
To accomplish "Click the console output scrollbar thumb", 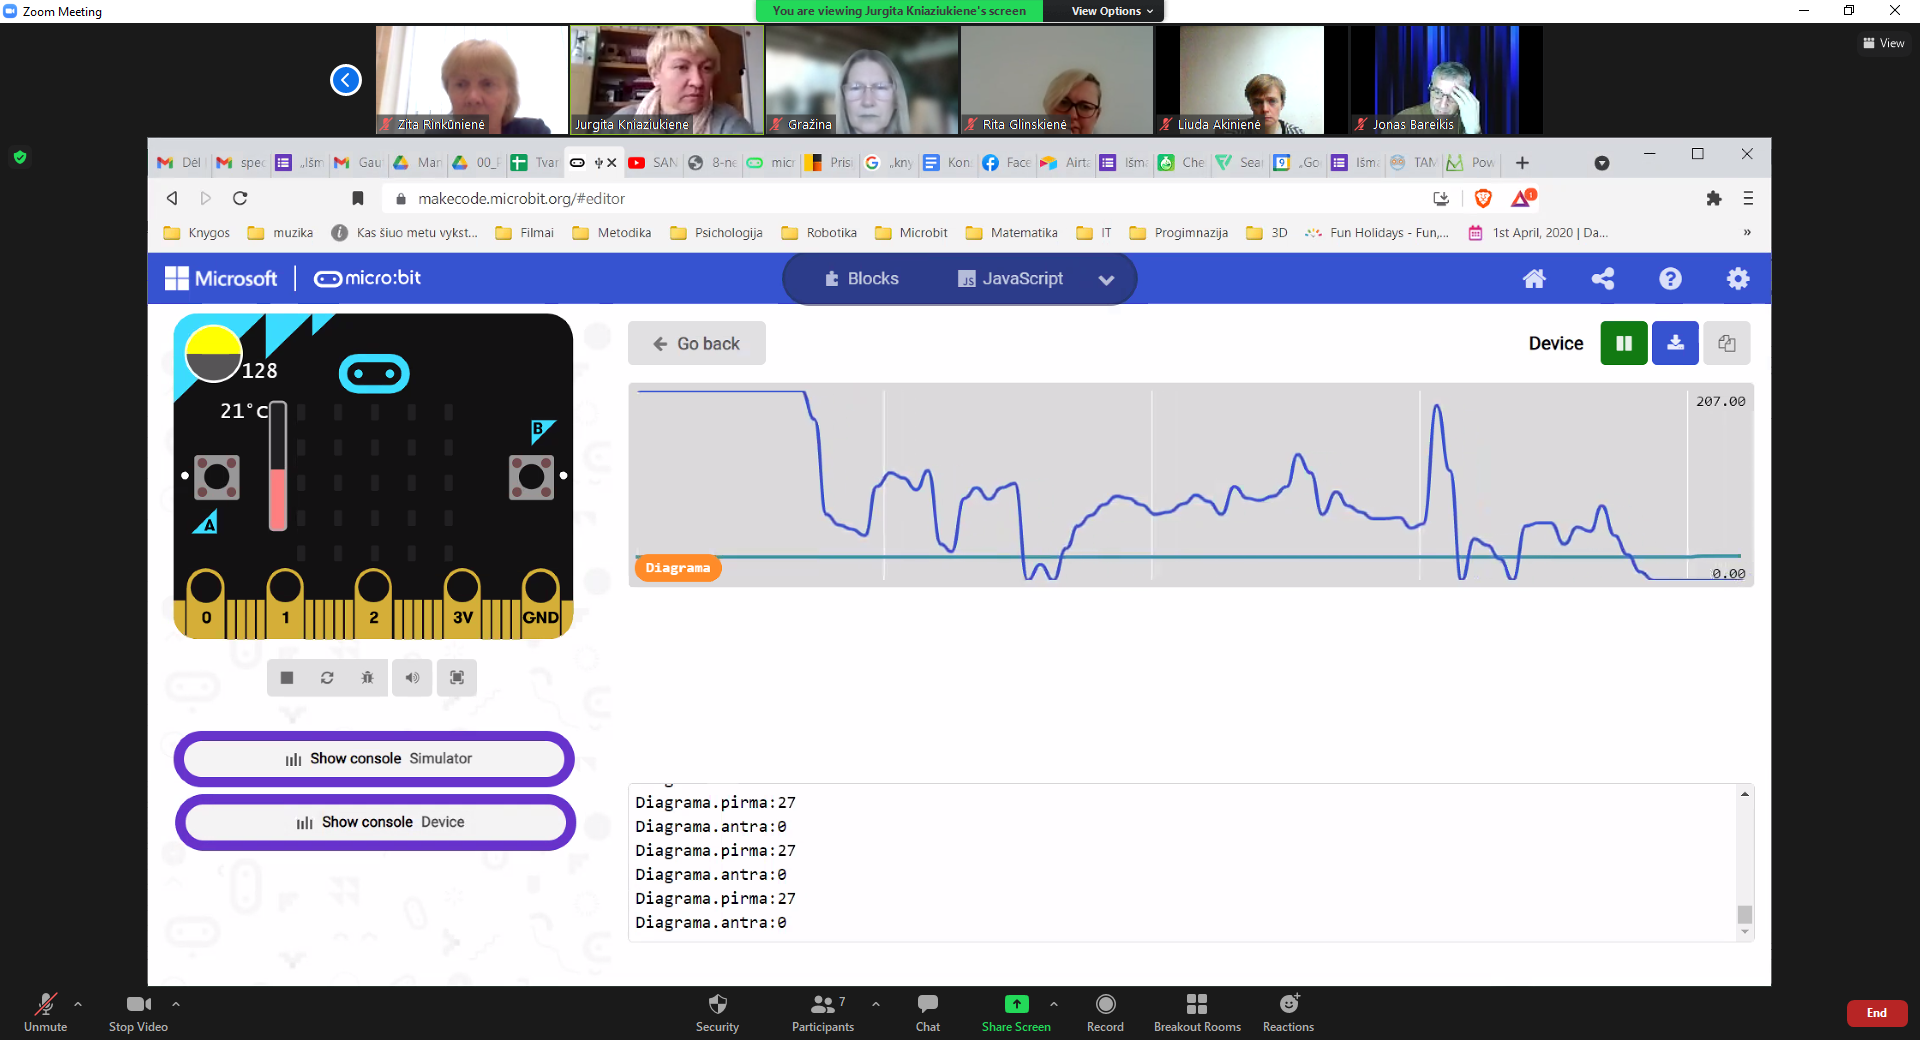I will [1745, 914].
